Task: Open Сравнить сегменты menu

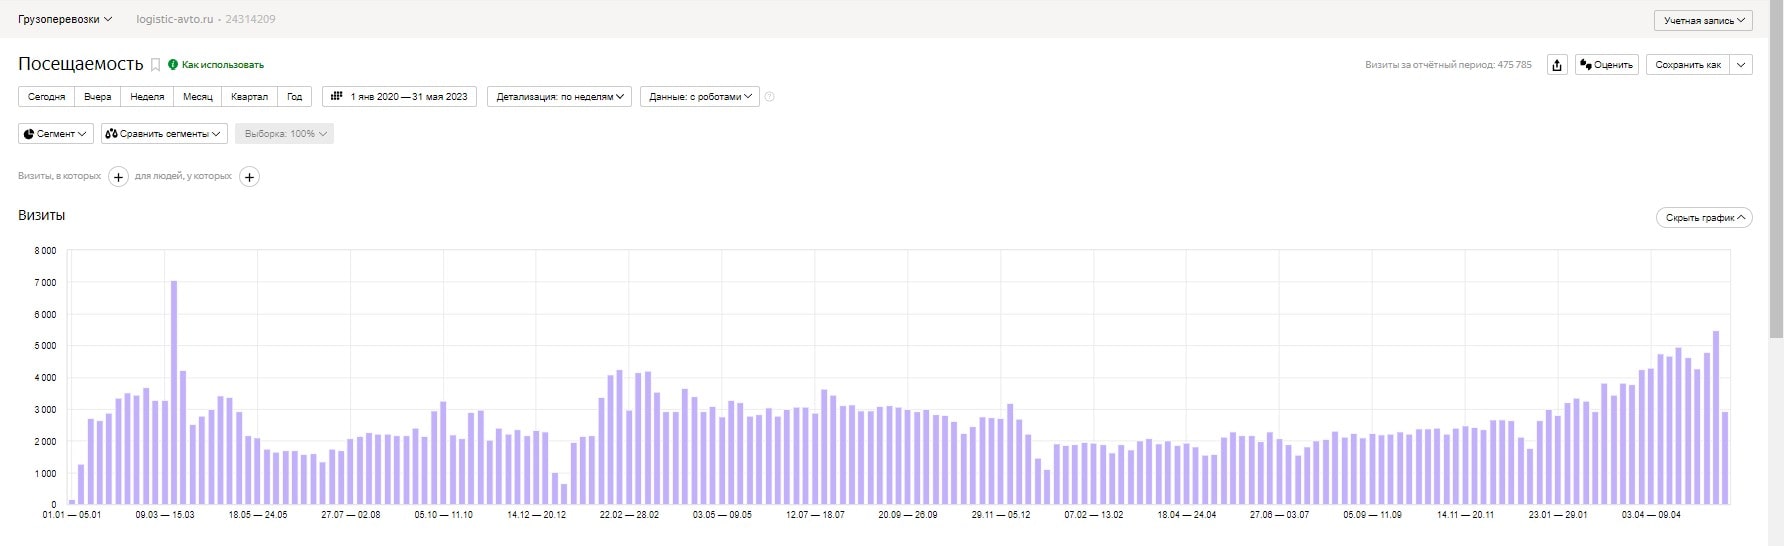Action: [x=164, y=134]
